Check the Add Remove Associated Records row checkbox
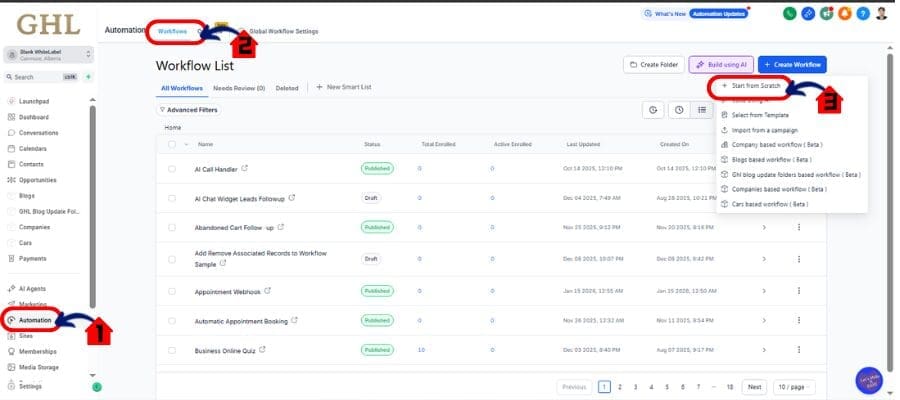900x400 pixels. pyautogui.click(x=172, y=259)
